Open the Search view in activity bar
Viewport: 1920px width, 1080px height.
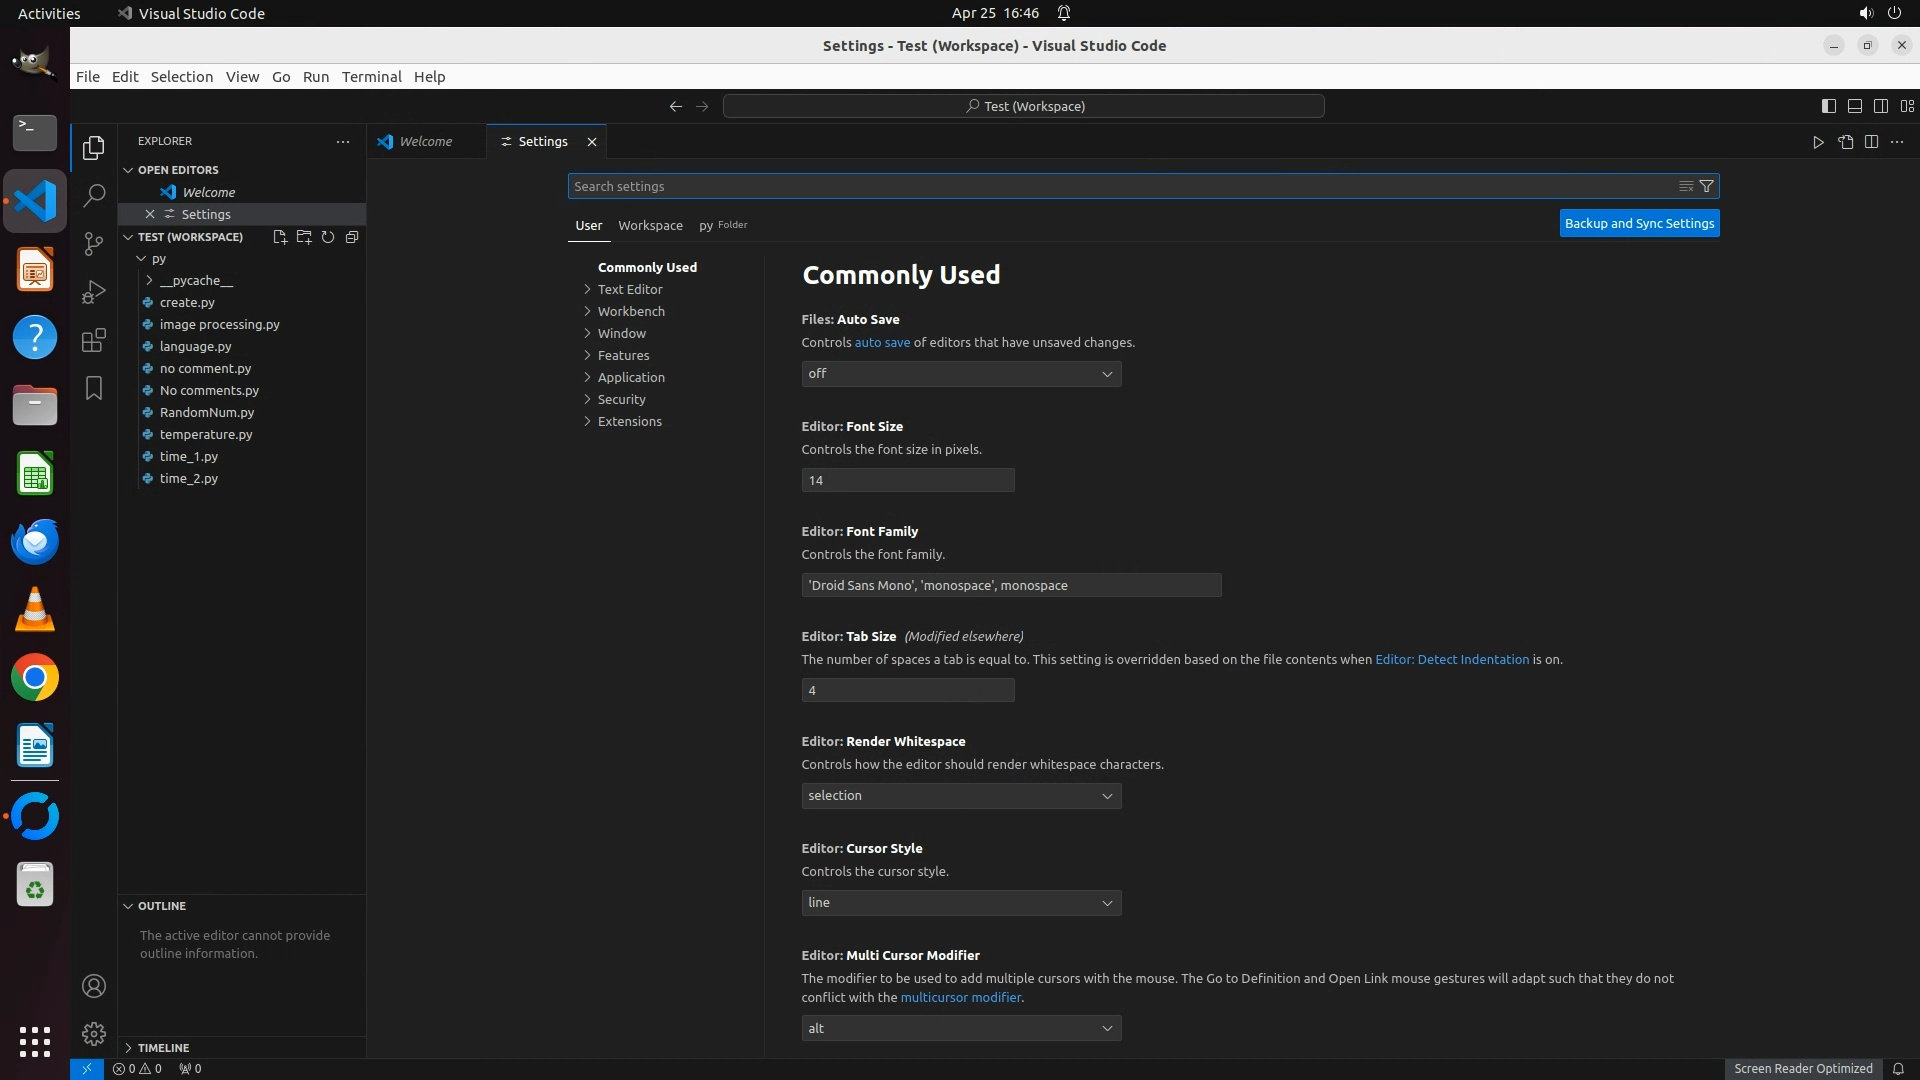[x=94, y=196]
